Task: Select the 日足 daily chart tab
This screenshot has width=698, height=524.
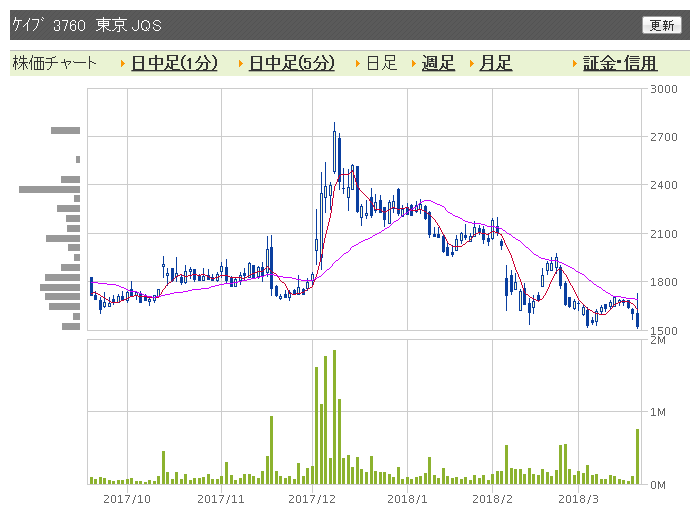Action: (x=381, y=63)
